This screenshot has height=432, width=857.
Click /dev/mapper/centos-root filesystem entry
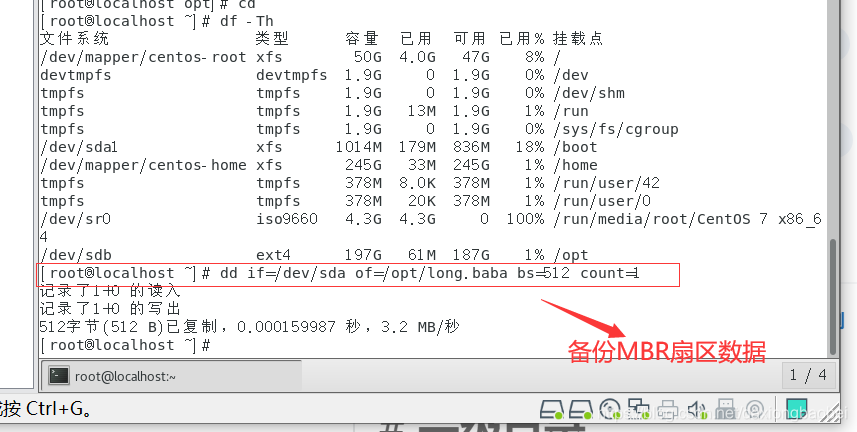(x=143, y=57)
